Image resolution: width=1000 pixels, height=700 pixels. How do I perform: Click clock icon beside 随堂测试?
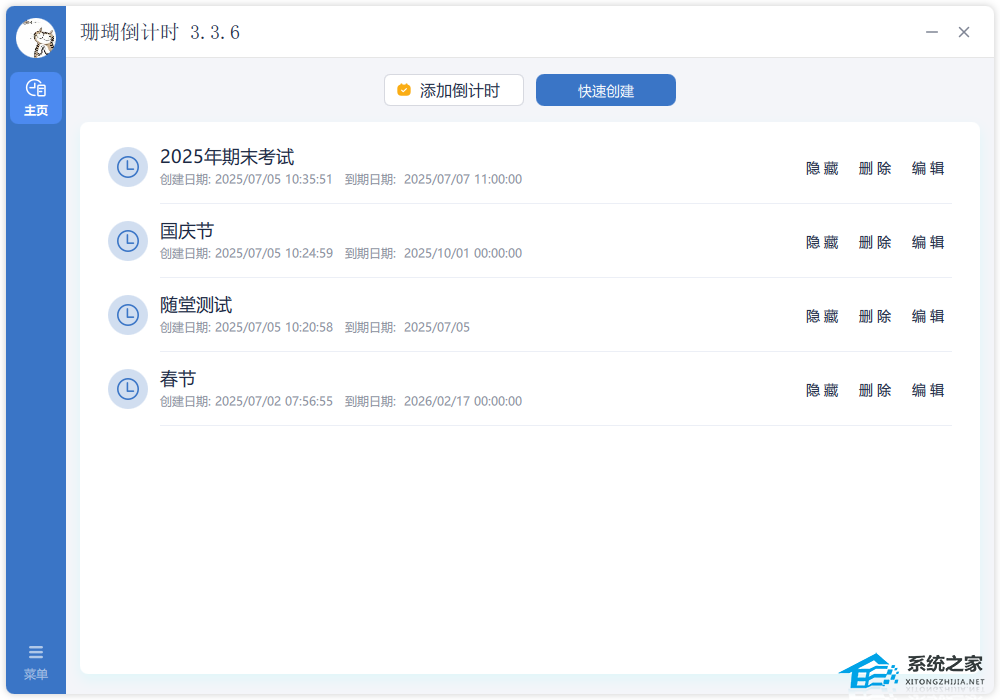(x=128, y=315)
